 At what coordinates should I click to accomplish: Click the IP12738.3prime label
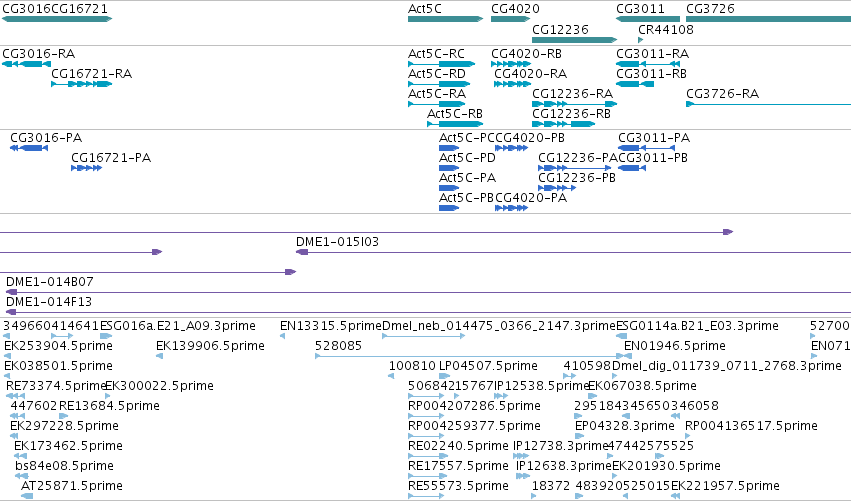(x=561, y=446)
